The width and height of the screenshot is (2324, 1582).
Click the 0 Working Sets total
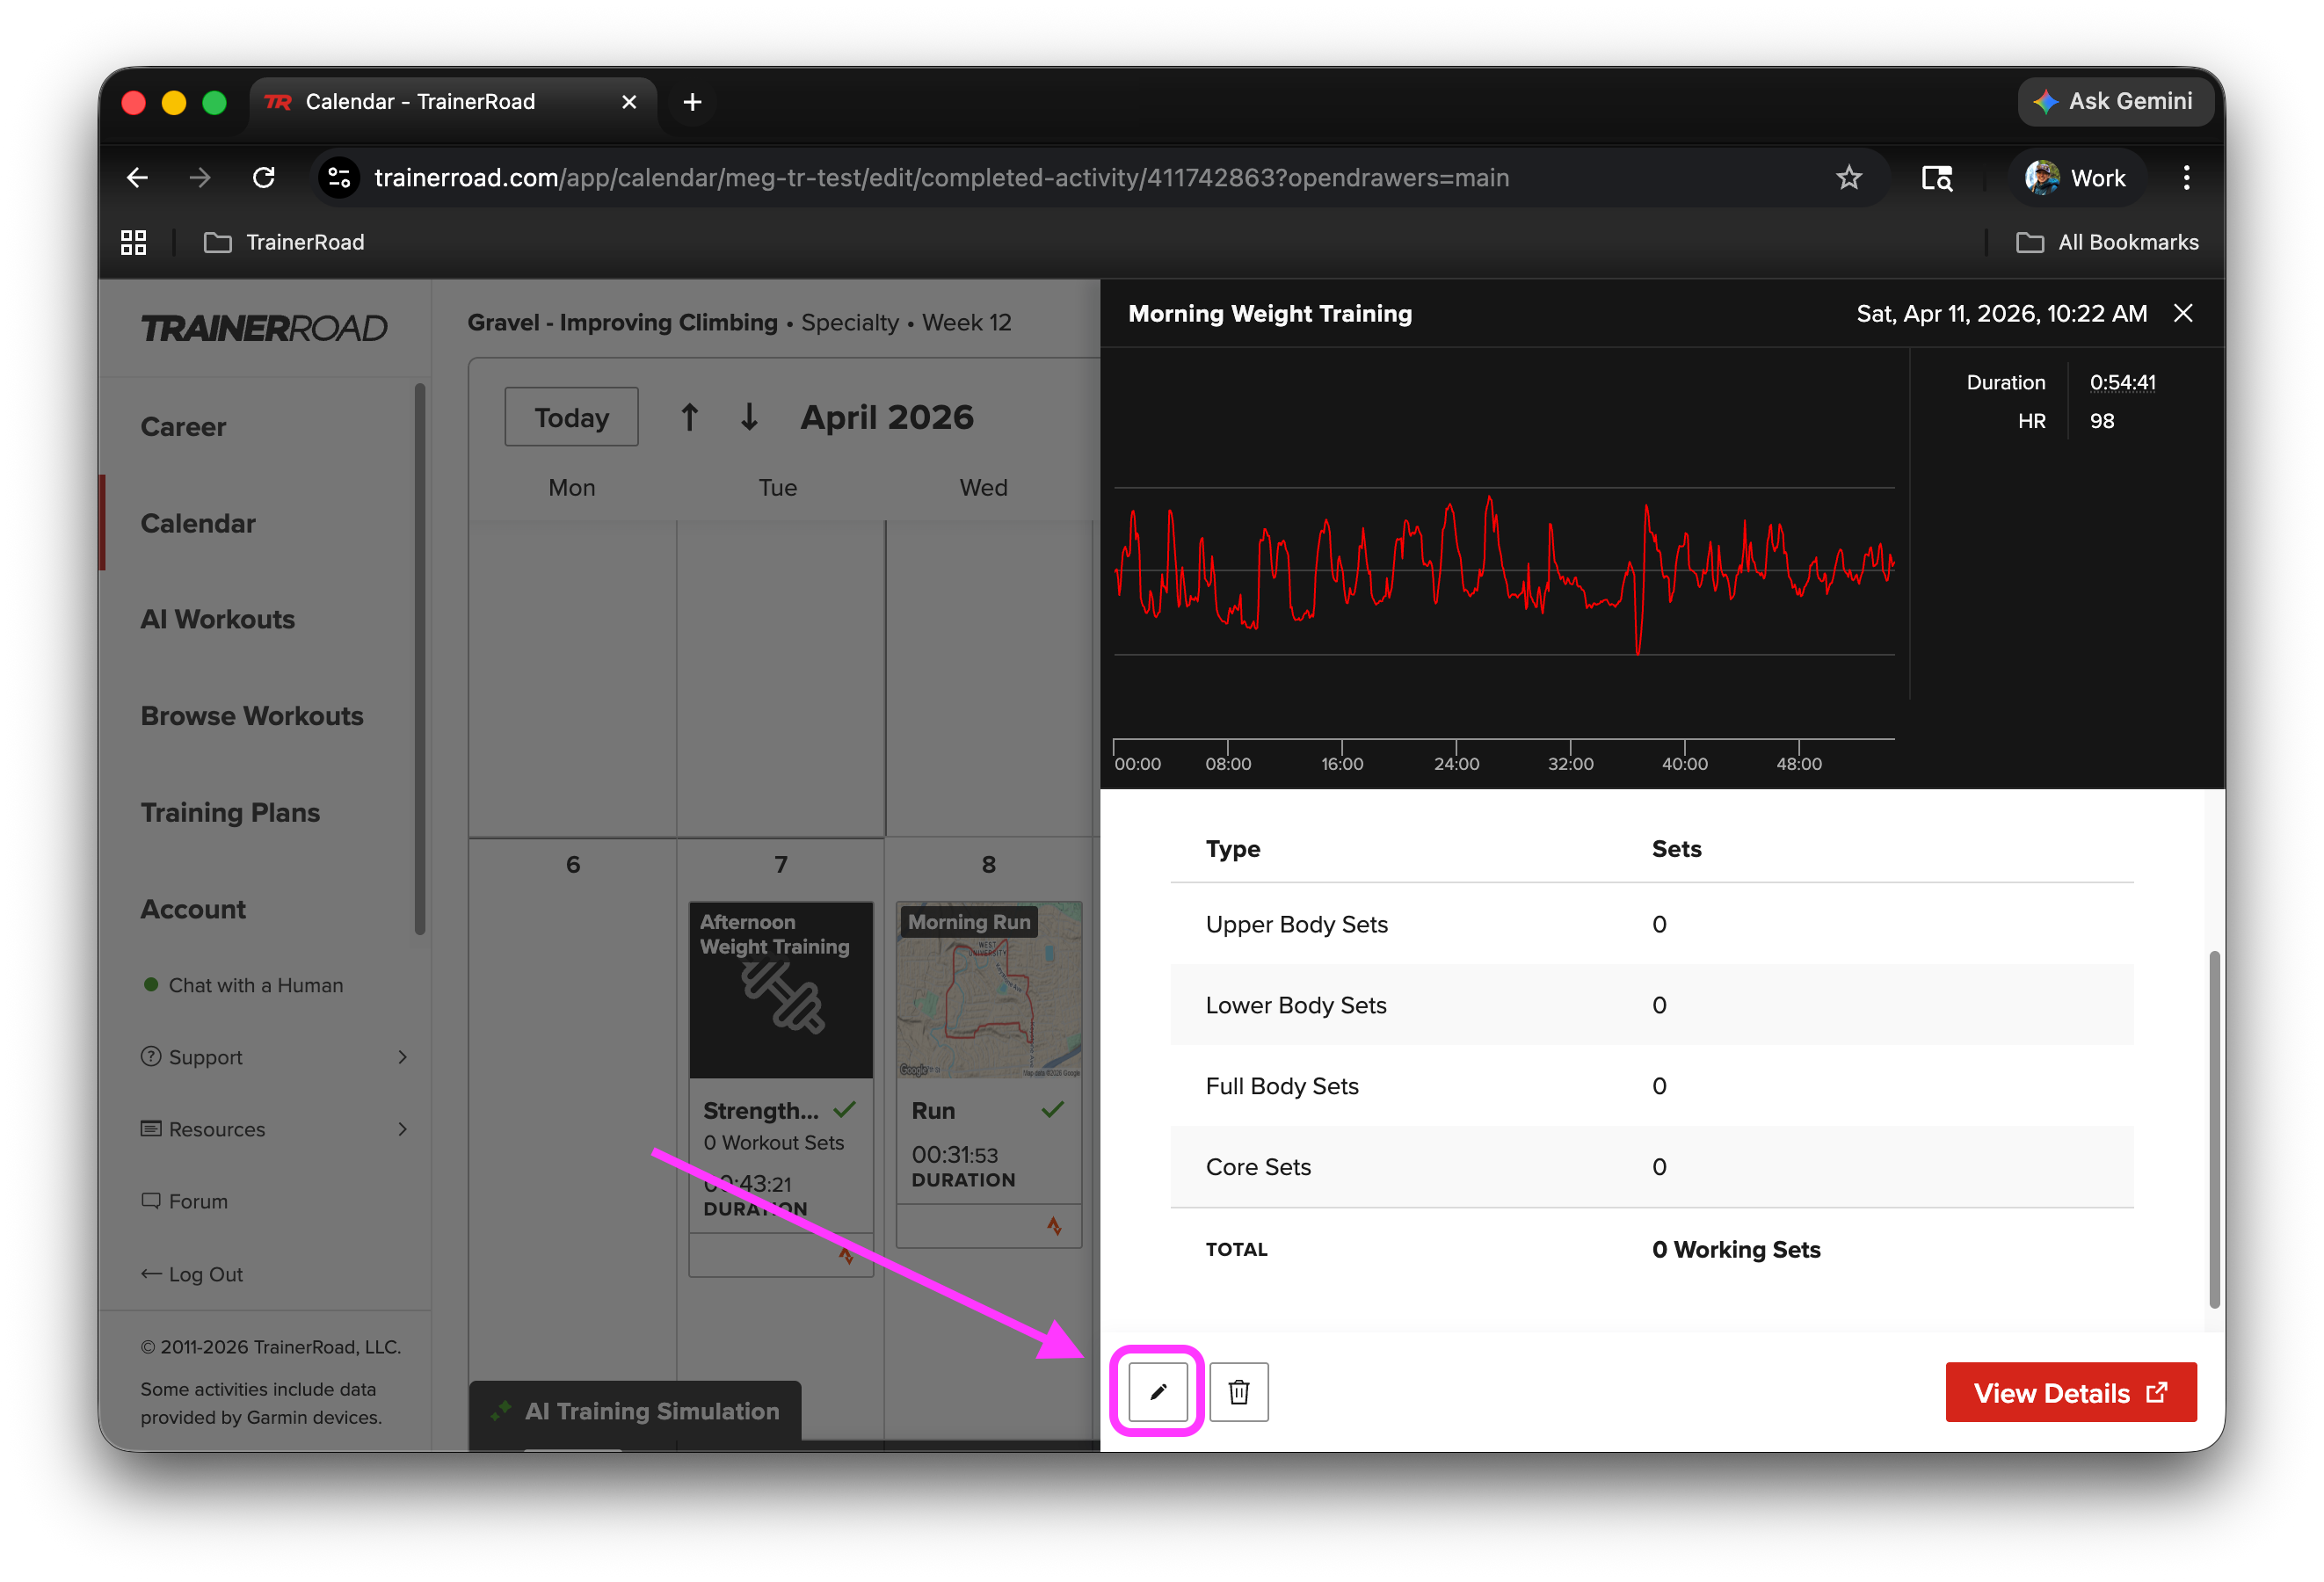(1736, 1250)
